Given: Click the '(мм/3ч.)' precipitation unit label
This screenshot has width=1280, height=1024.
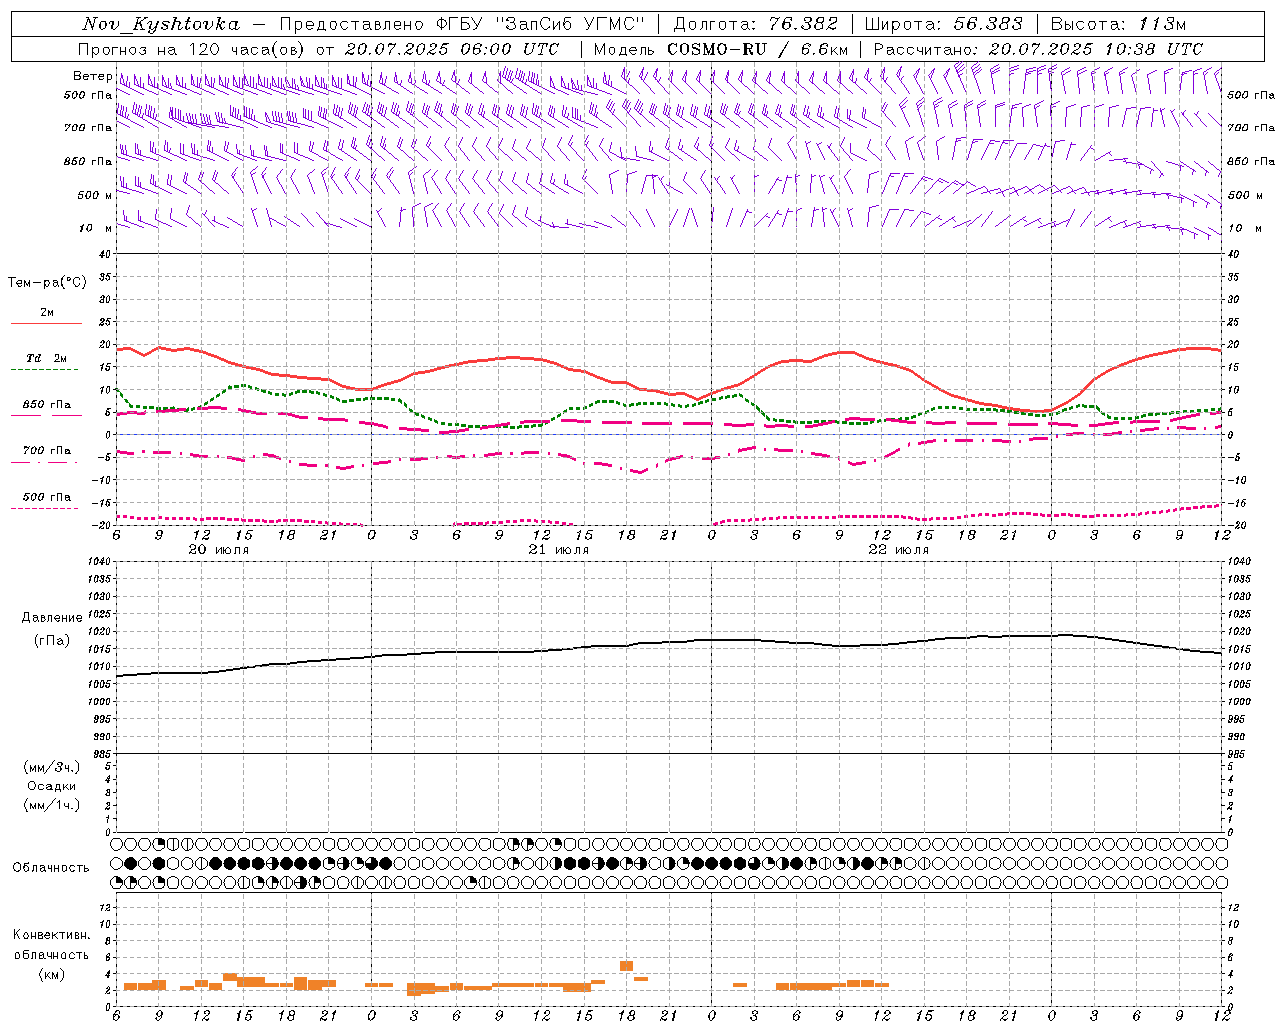Looking at the screenshot, I should 52,767.
